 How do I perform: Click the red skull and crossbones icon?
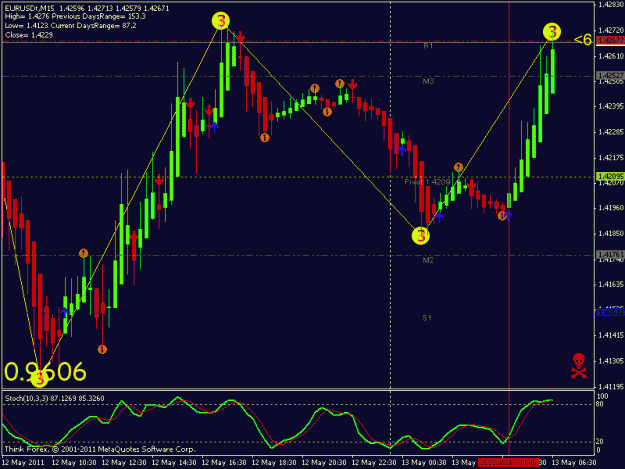[579, 365]
